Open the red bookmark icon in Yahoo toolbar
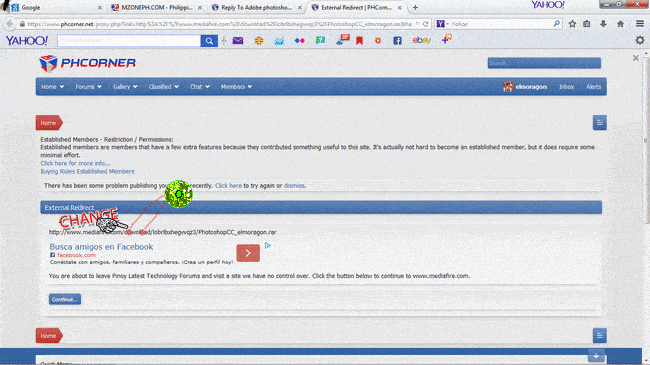The image size is (650, 365). (359, 41)
